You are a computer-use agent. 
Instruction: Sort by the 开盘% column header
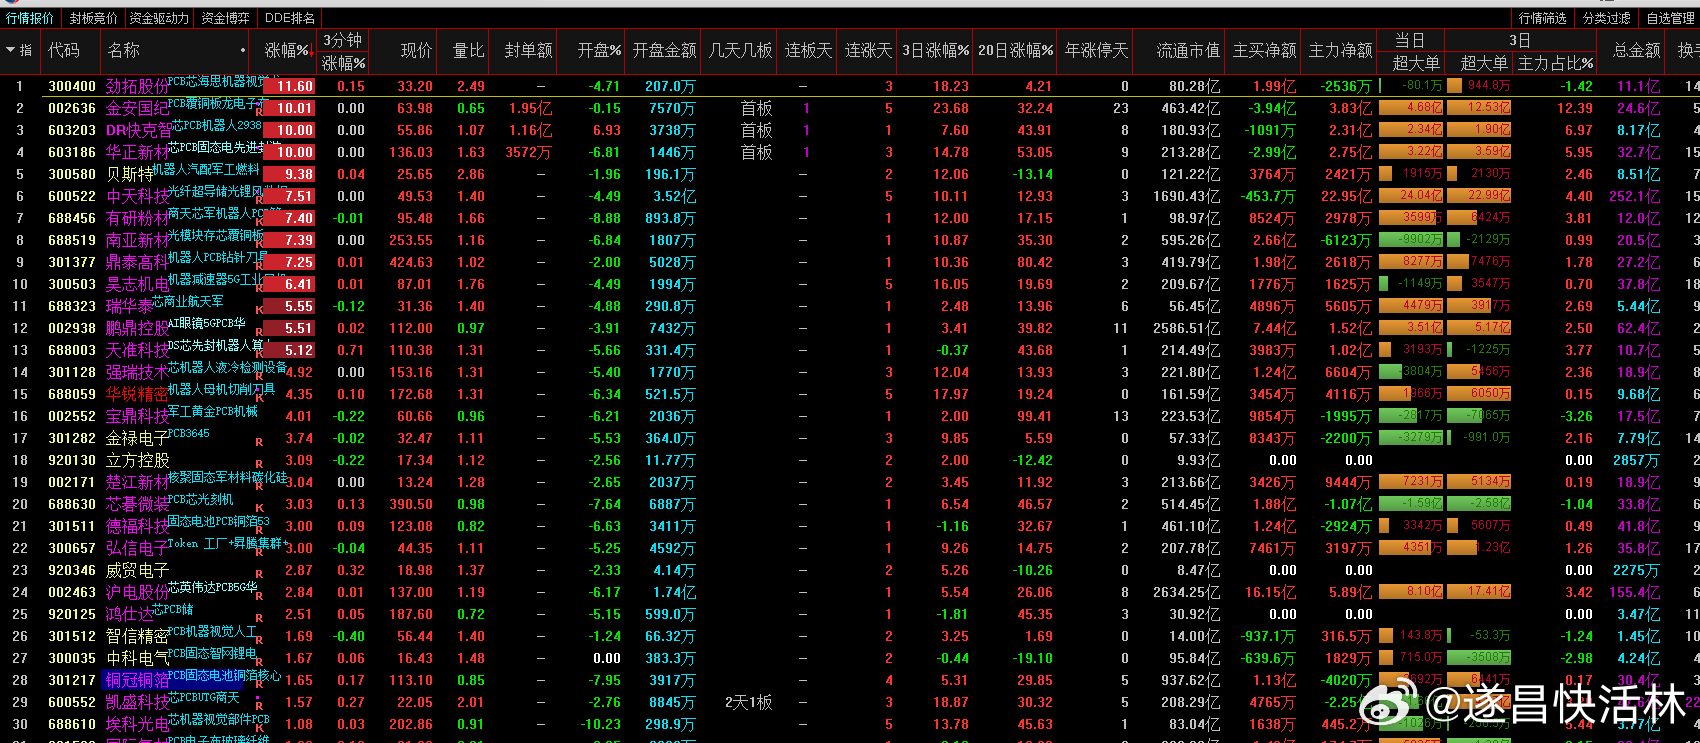pyautogui.click(x=599, y=50)
